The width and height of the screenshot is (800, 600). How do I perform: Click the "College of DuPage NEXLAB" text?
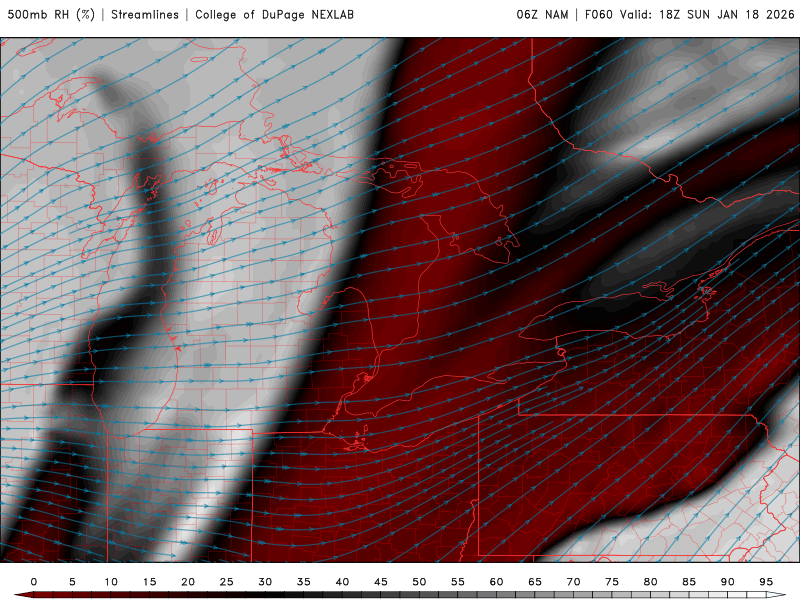(274, 14)
